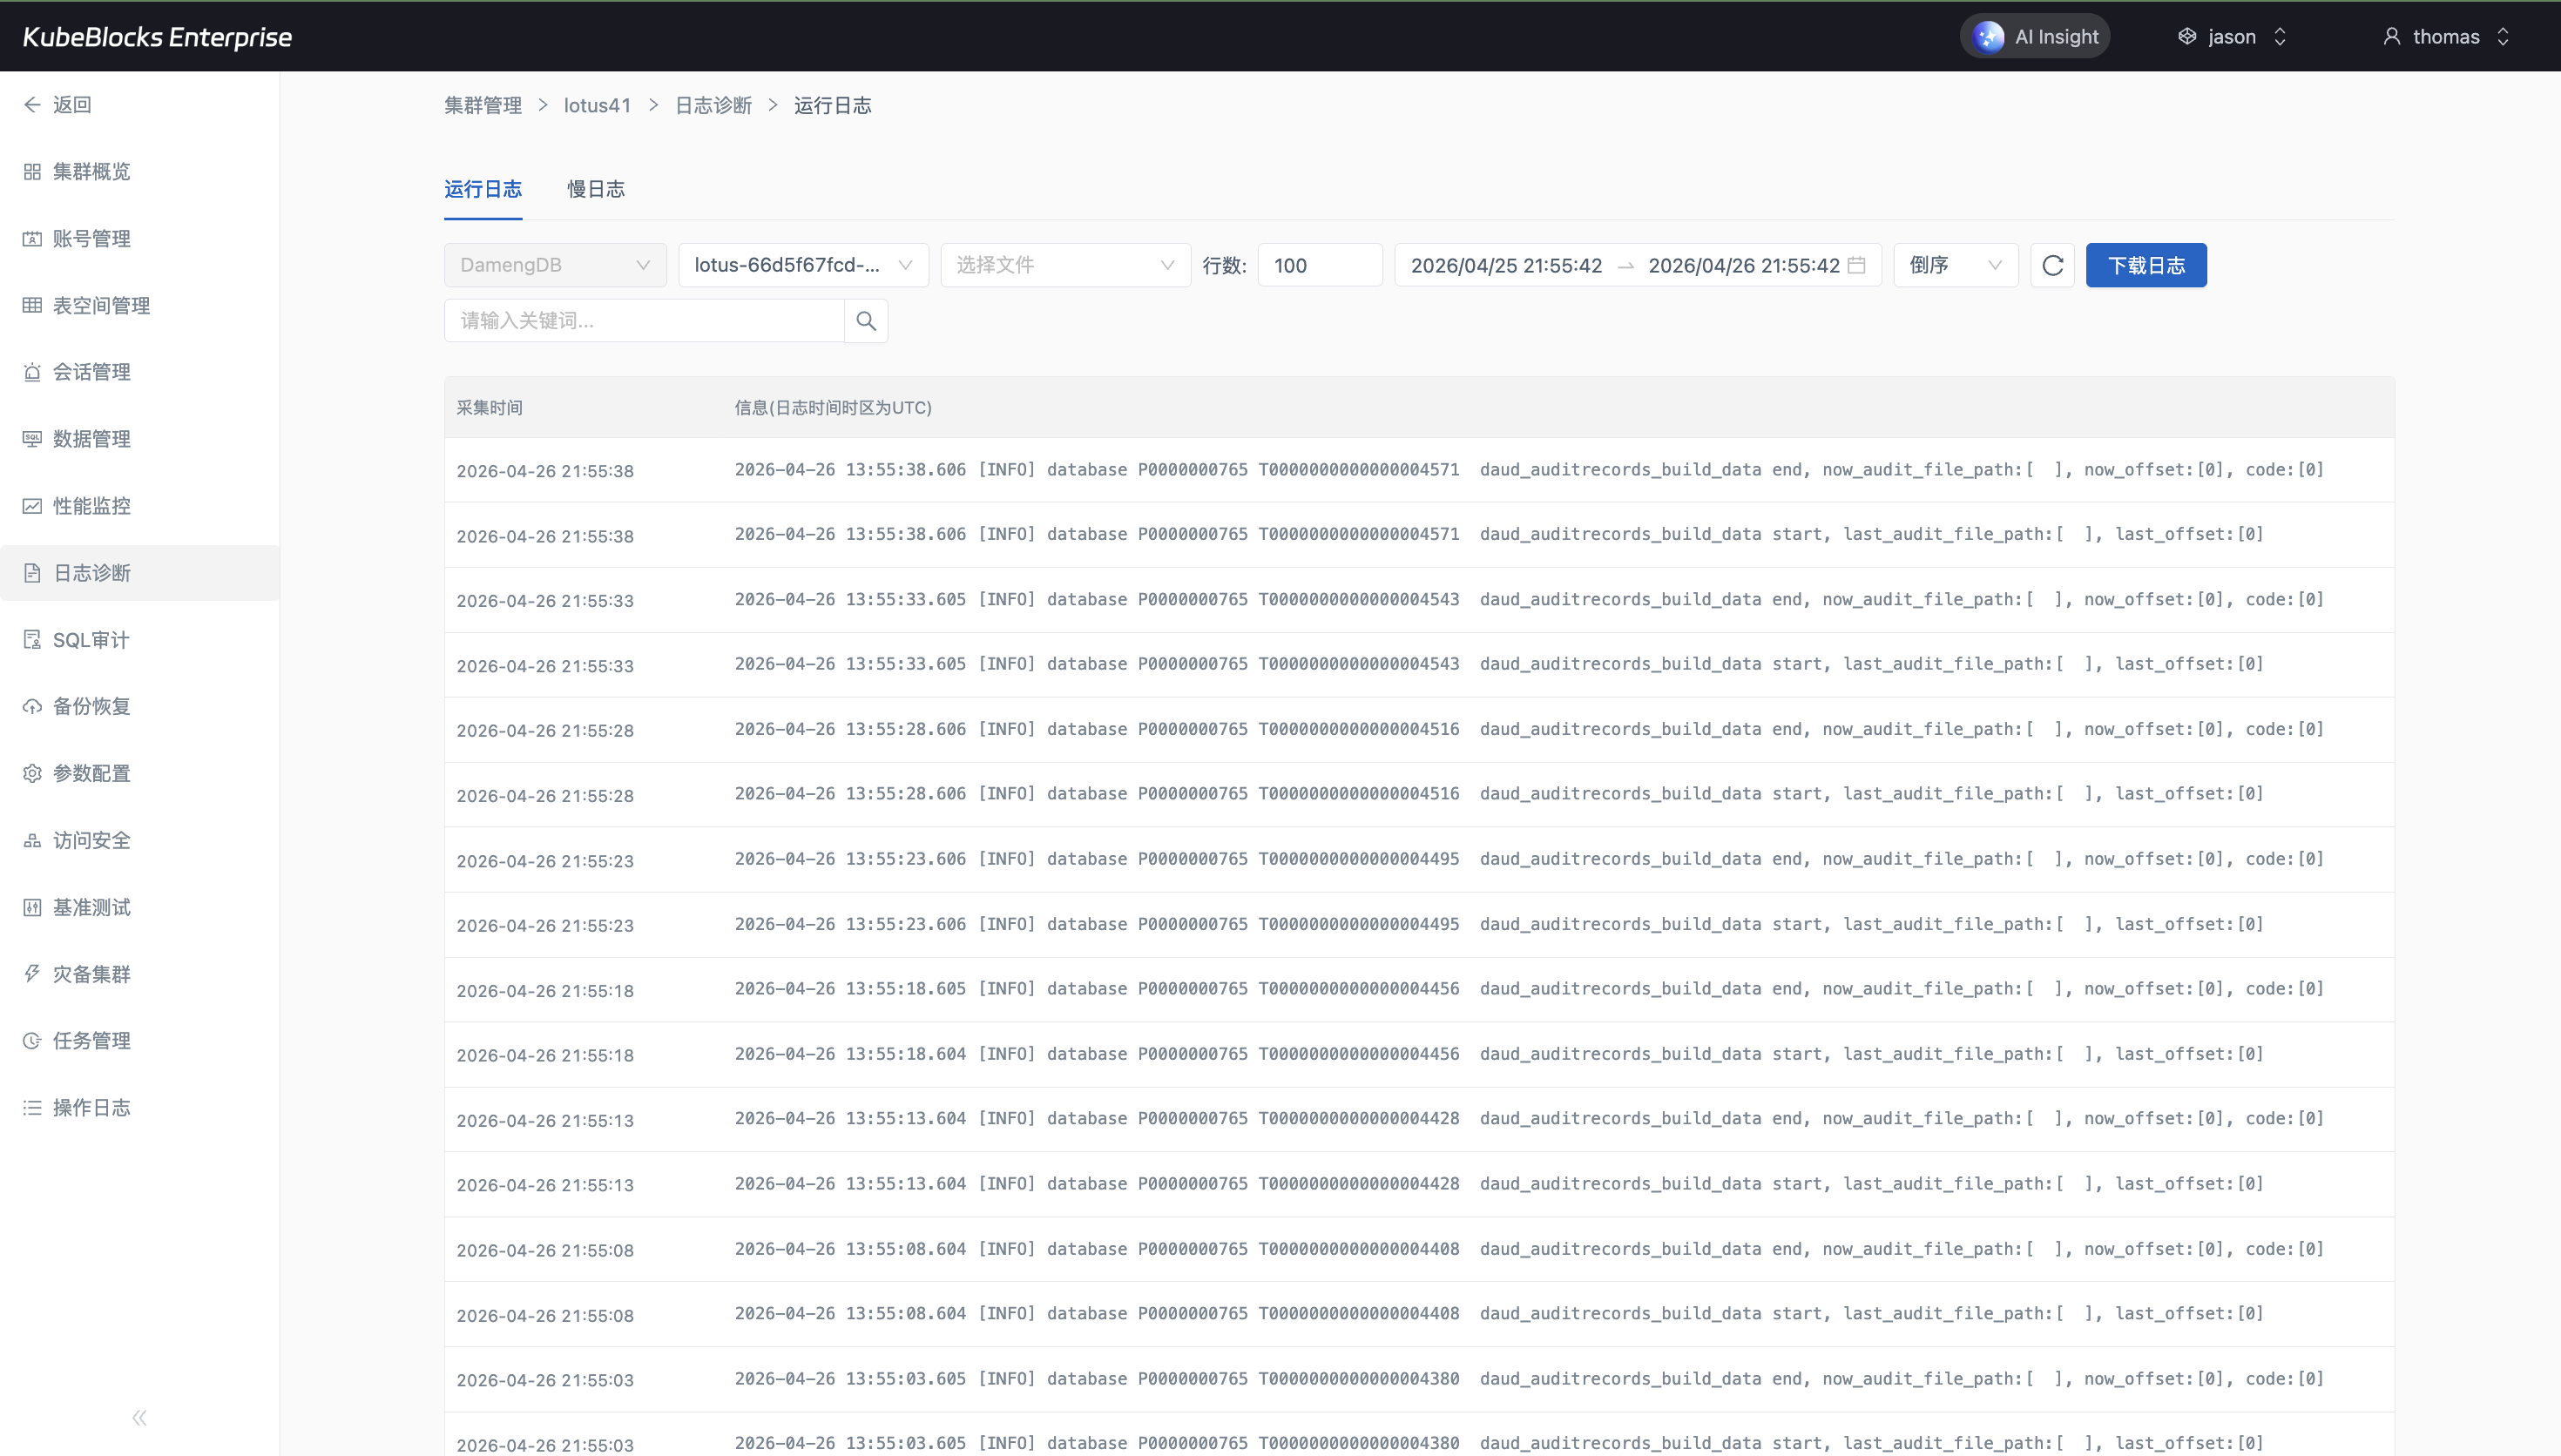The image size is (2561, 1456).
Task: Collapse the sidebar with double-chevron icon
Action: click(x=139, y=1417)
